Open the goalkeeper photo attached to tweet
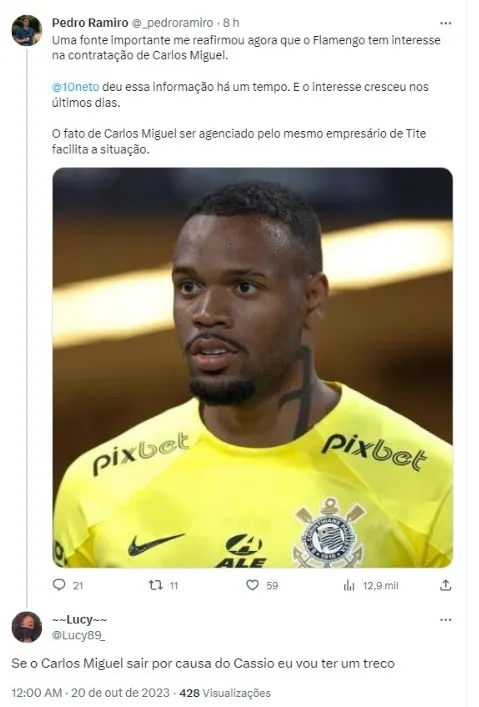This screenshot has width=479, height=707. point(253,367)
